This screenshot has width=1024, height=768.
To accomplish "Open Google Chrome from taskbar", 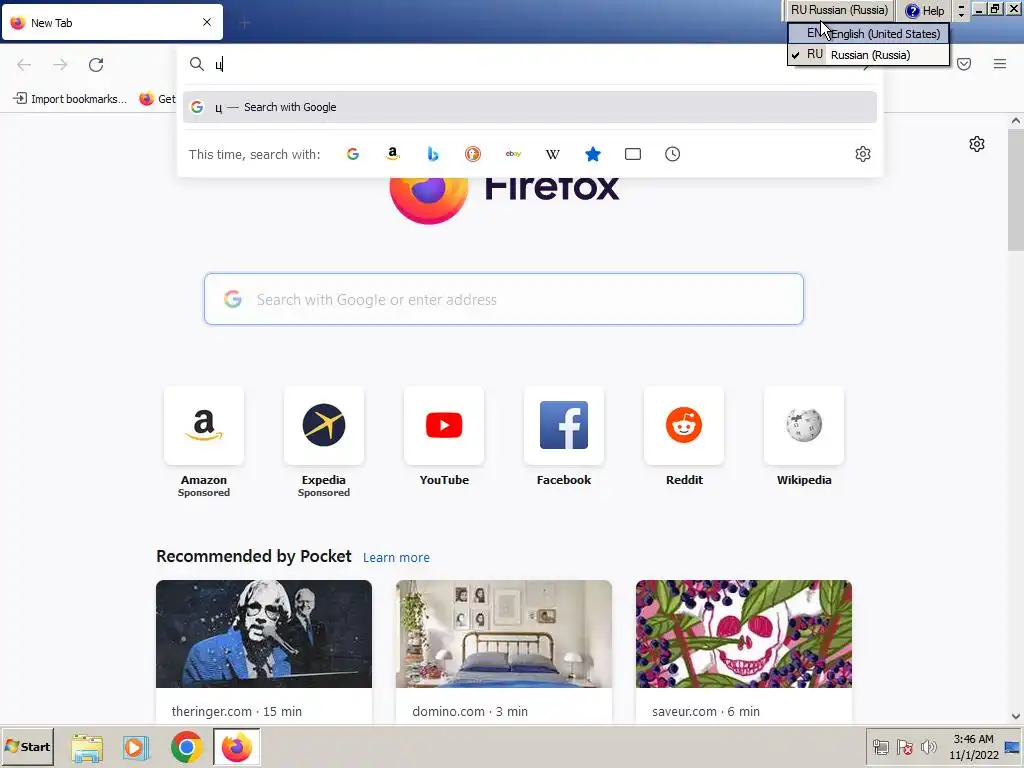I will pyautogui.click(x=186, y=747).
